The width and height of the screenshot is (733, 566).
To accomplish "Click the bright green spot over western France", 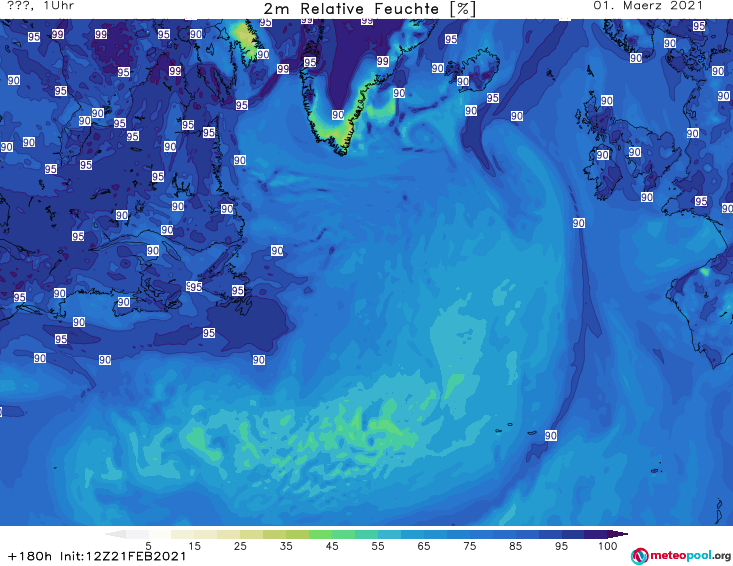I will [704, 272].
